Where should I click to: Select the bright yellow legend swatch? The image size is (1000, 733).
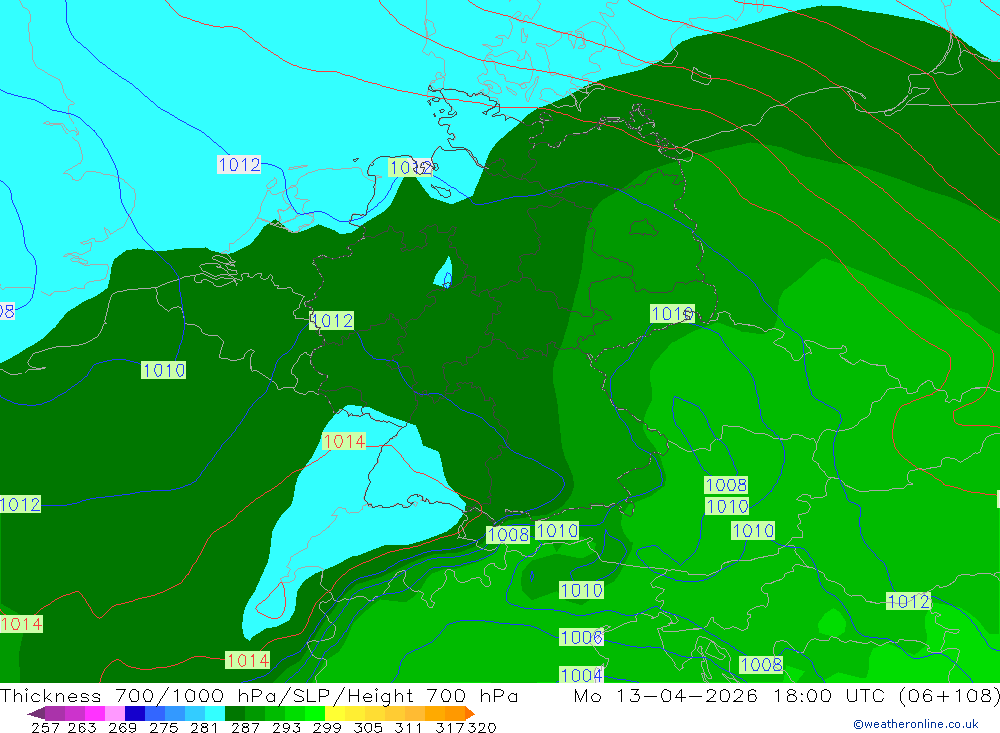(335, 713)
